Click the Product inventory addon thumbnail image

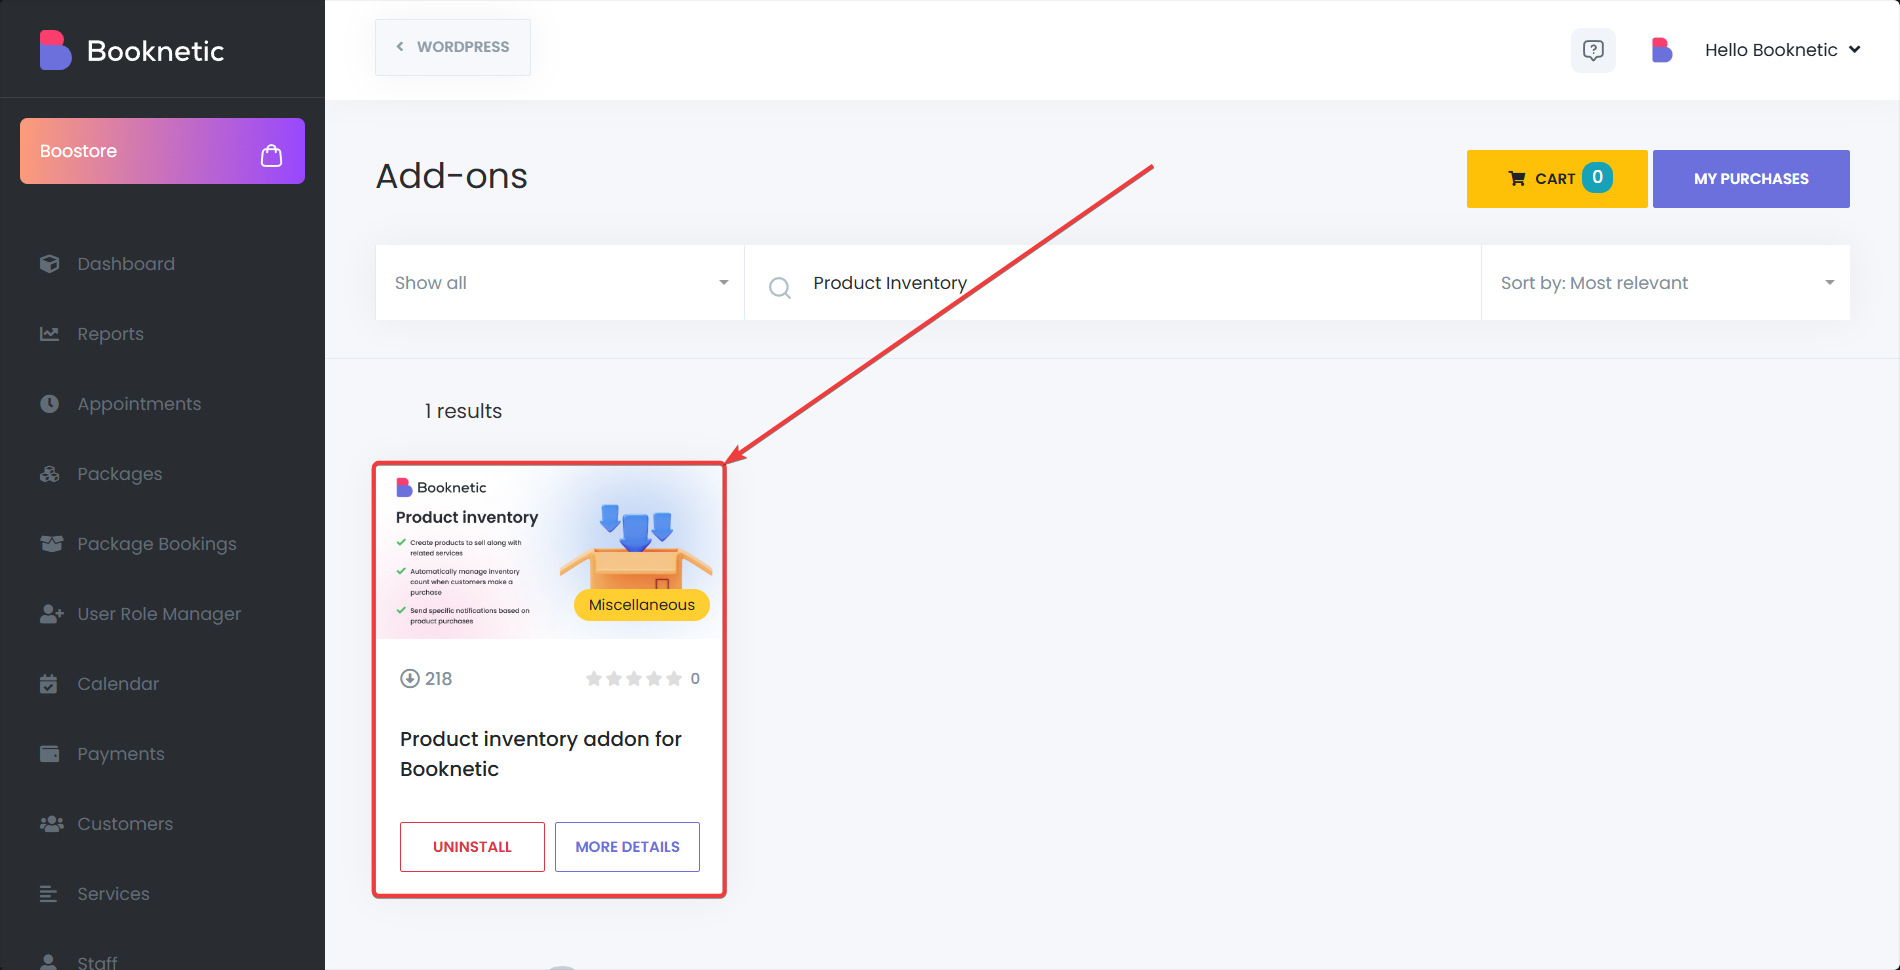click(549, 552)
